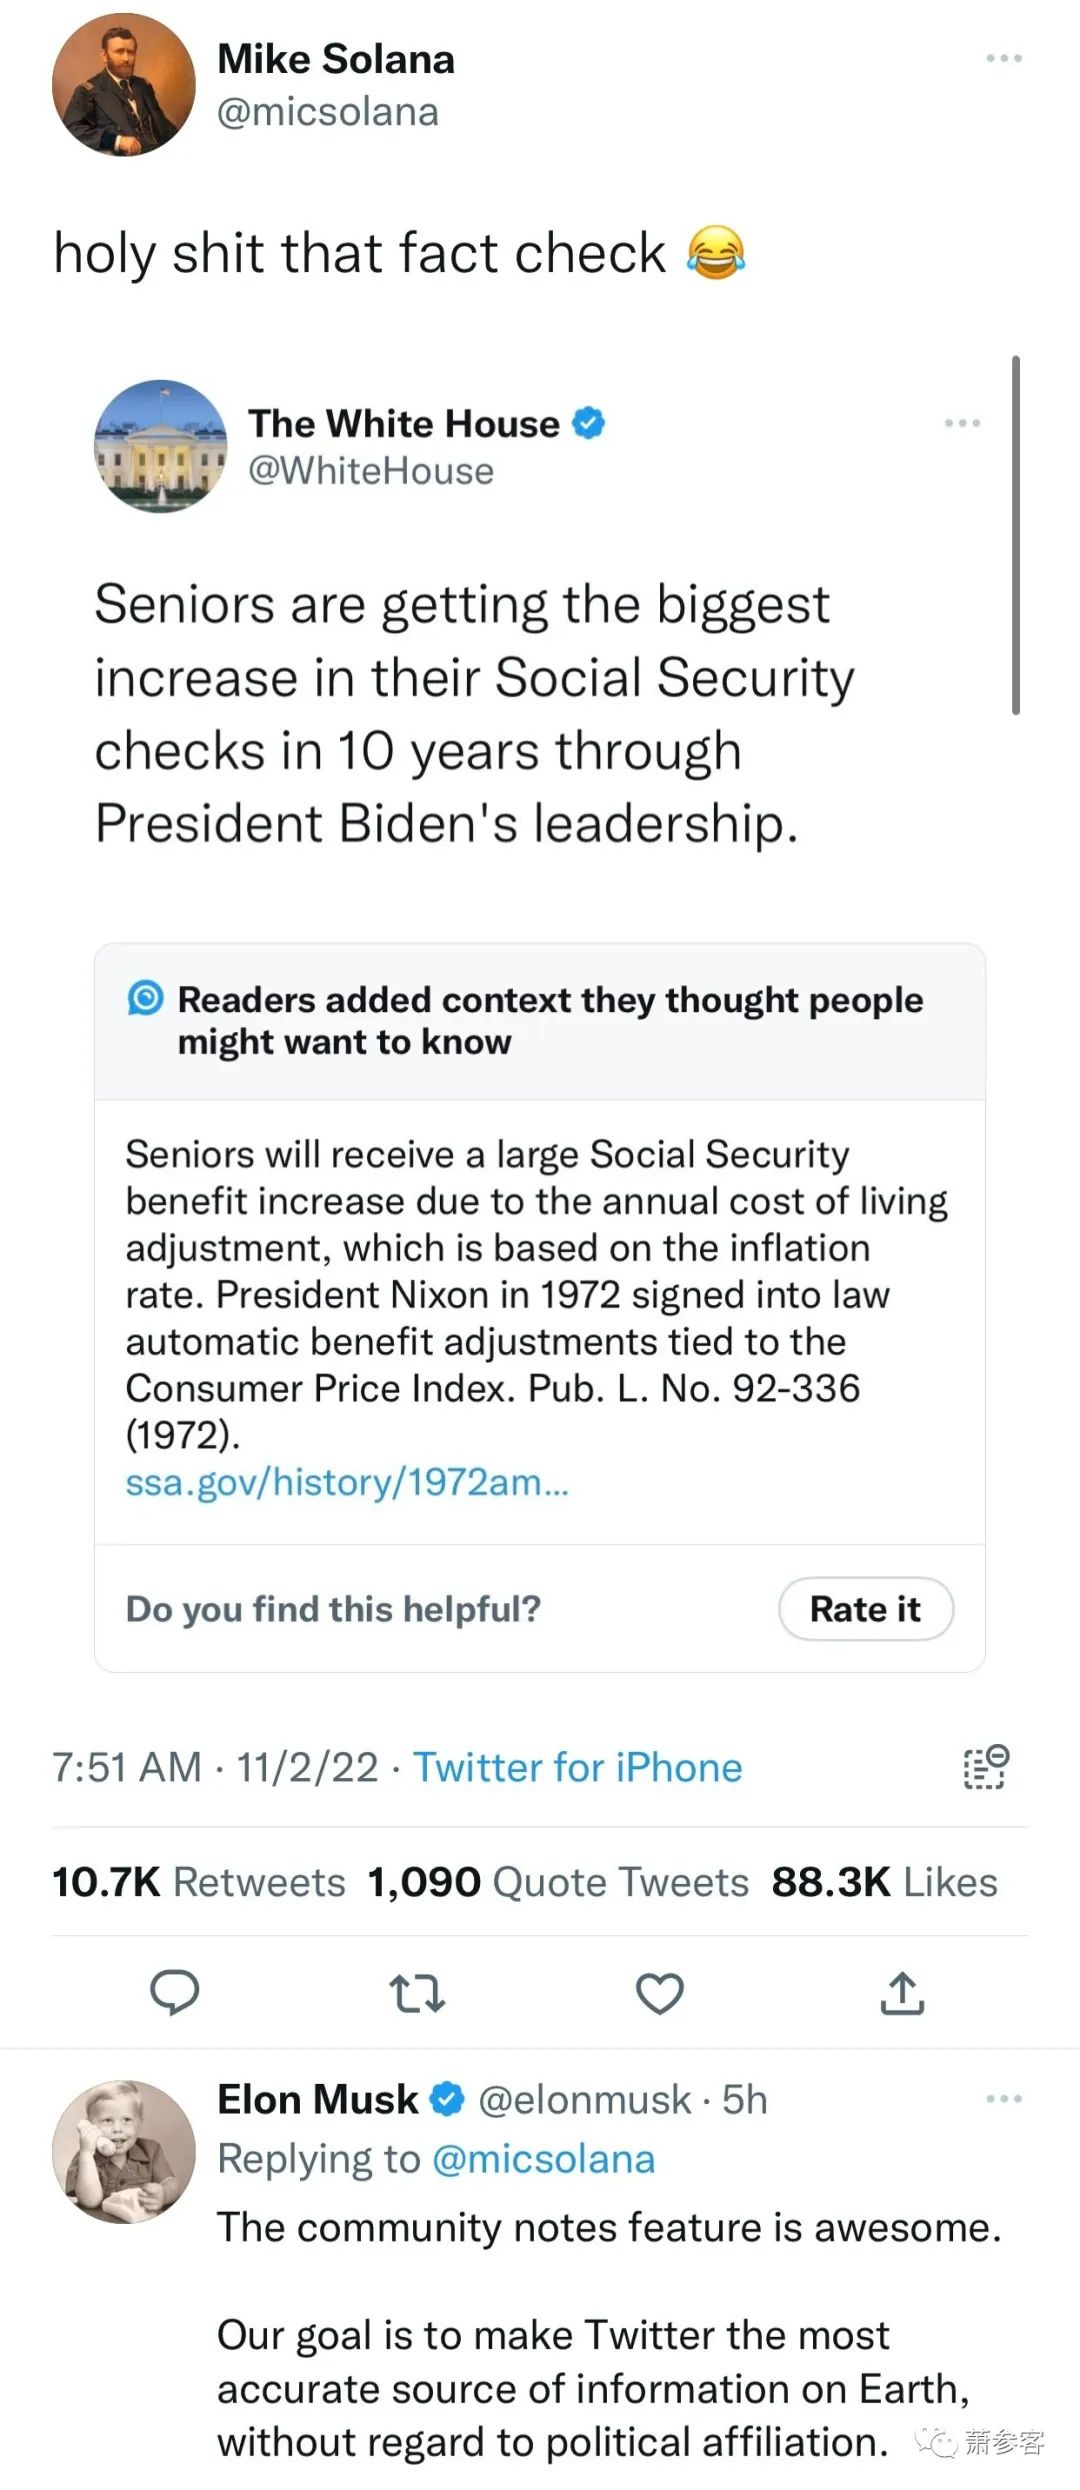The image size is (1080, 2490).
Task: Retweet Mike Solana's tweet
Action: 417,1993
